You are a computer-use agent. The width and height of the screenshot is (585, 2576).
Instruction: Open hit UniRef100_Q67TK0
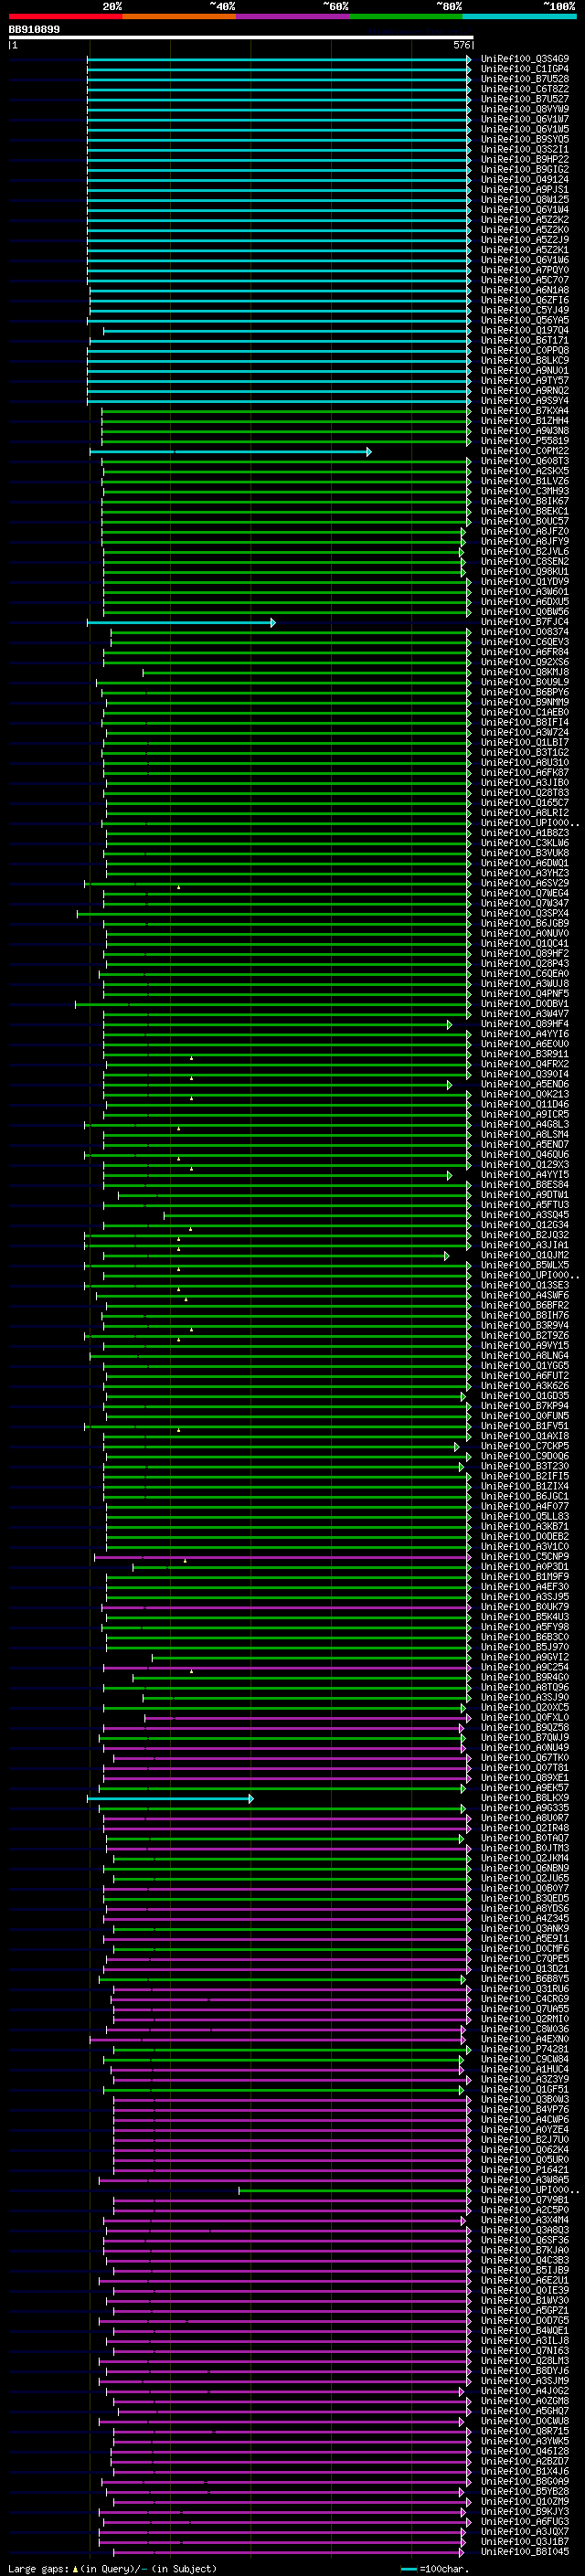tap(525, 1758)
